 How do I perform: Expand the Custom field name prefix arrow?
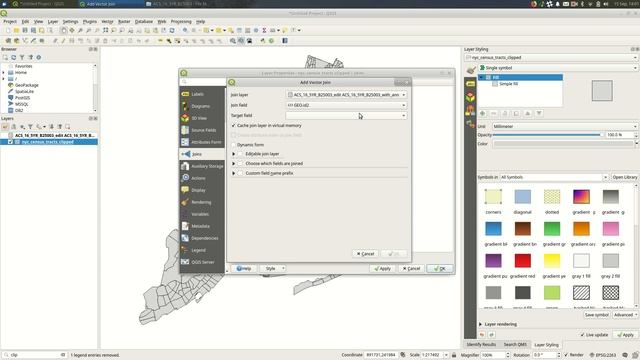coord(234,173)
